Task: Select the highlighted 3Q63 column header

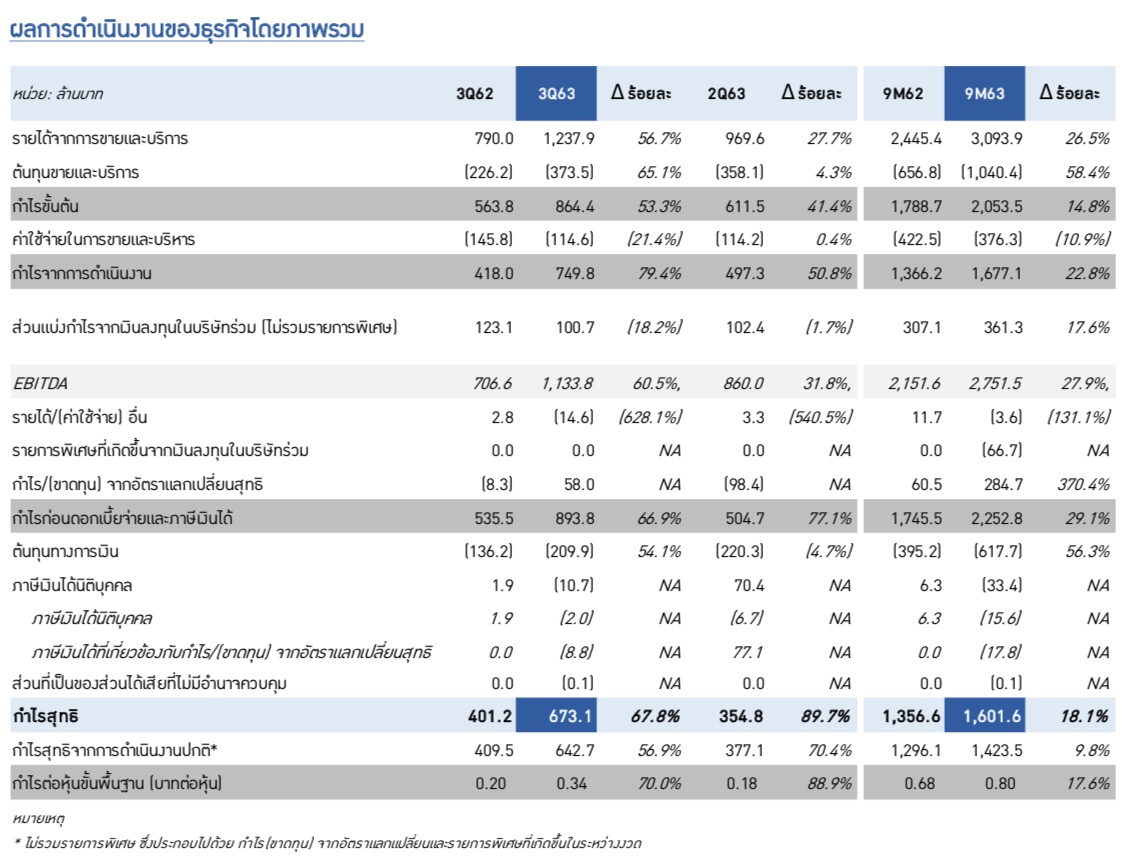Action: pyautogui.click(x=556, y=94)
